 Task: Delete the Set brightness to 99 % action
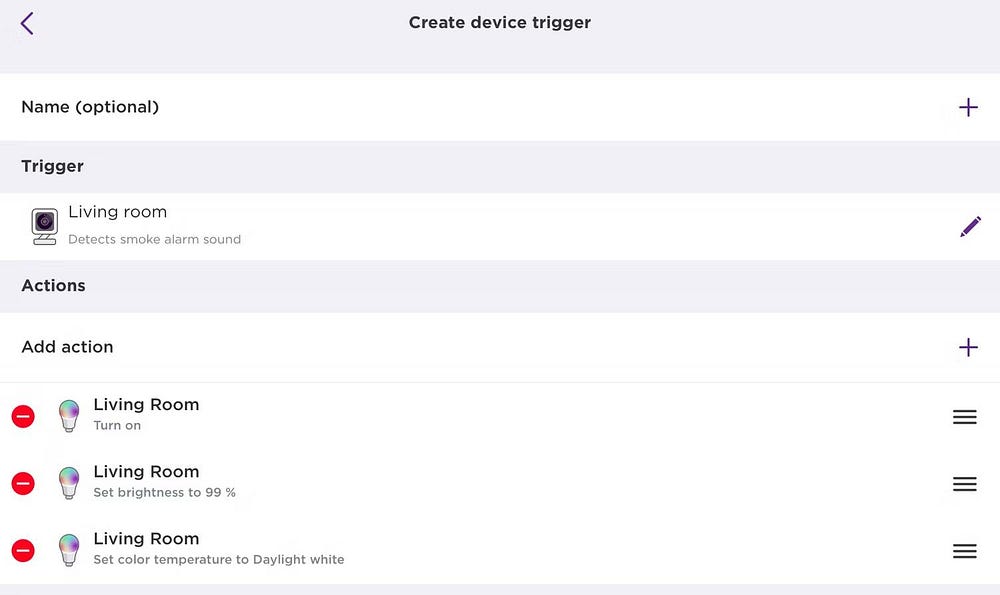click(x=23, y=483)
